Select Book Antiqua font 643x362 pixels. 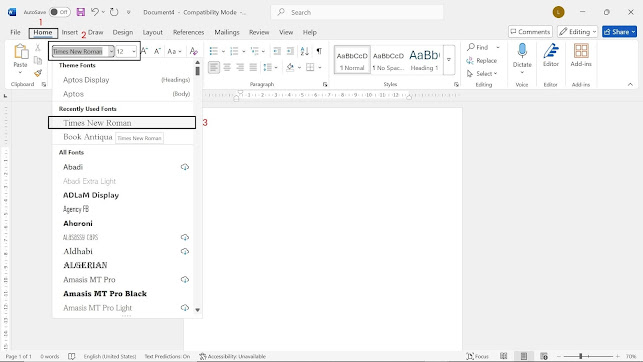coord(87,137)
